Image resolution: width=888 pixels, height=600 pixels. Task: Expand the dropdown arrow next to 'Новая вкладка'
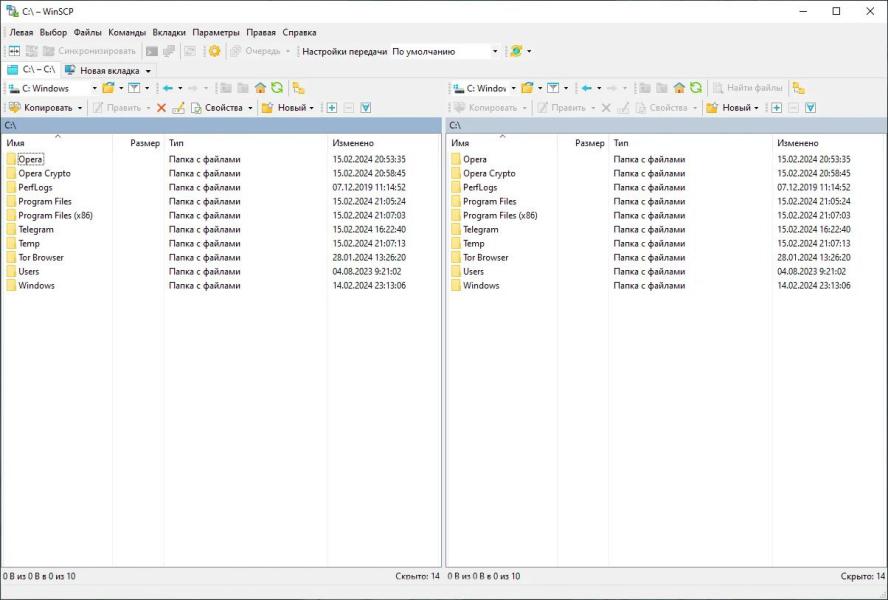click(x=148, y=71)
